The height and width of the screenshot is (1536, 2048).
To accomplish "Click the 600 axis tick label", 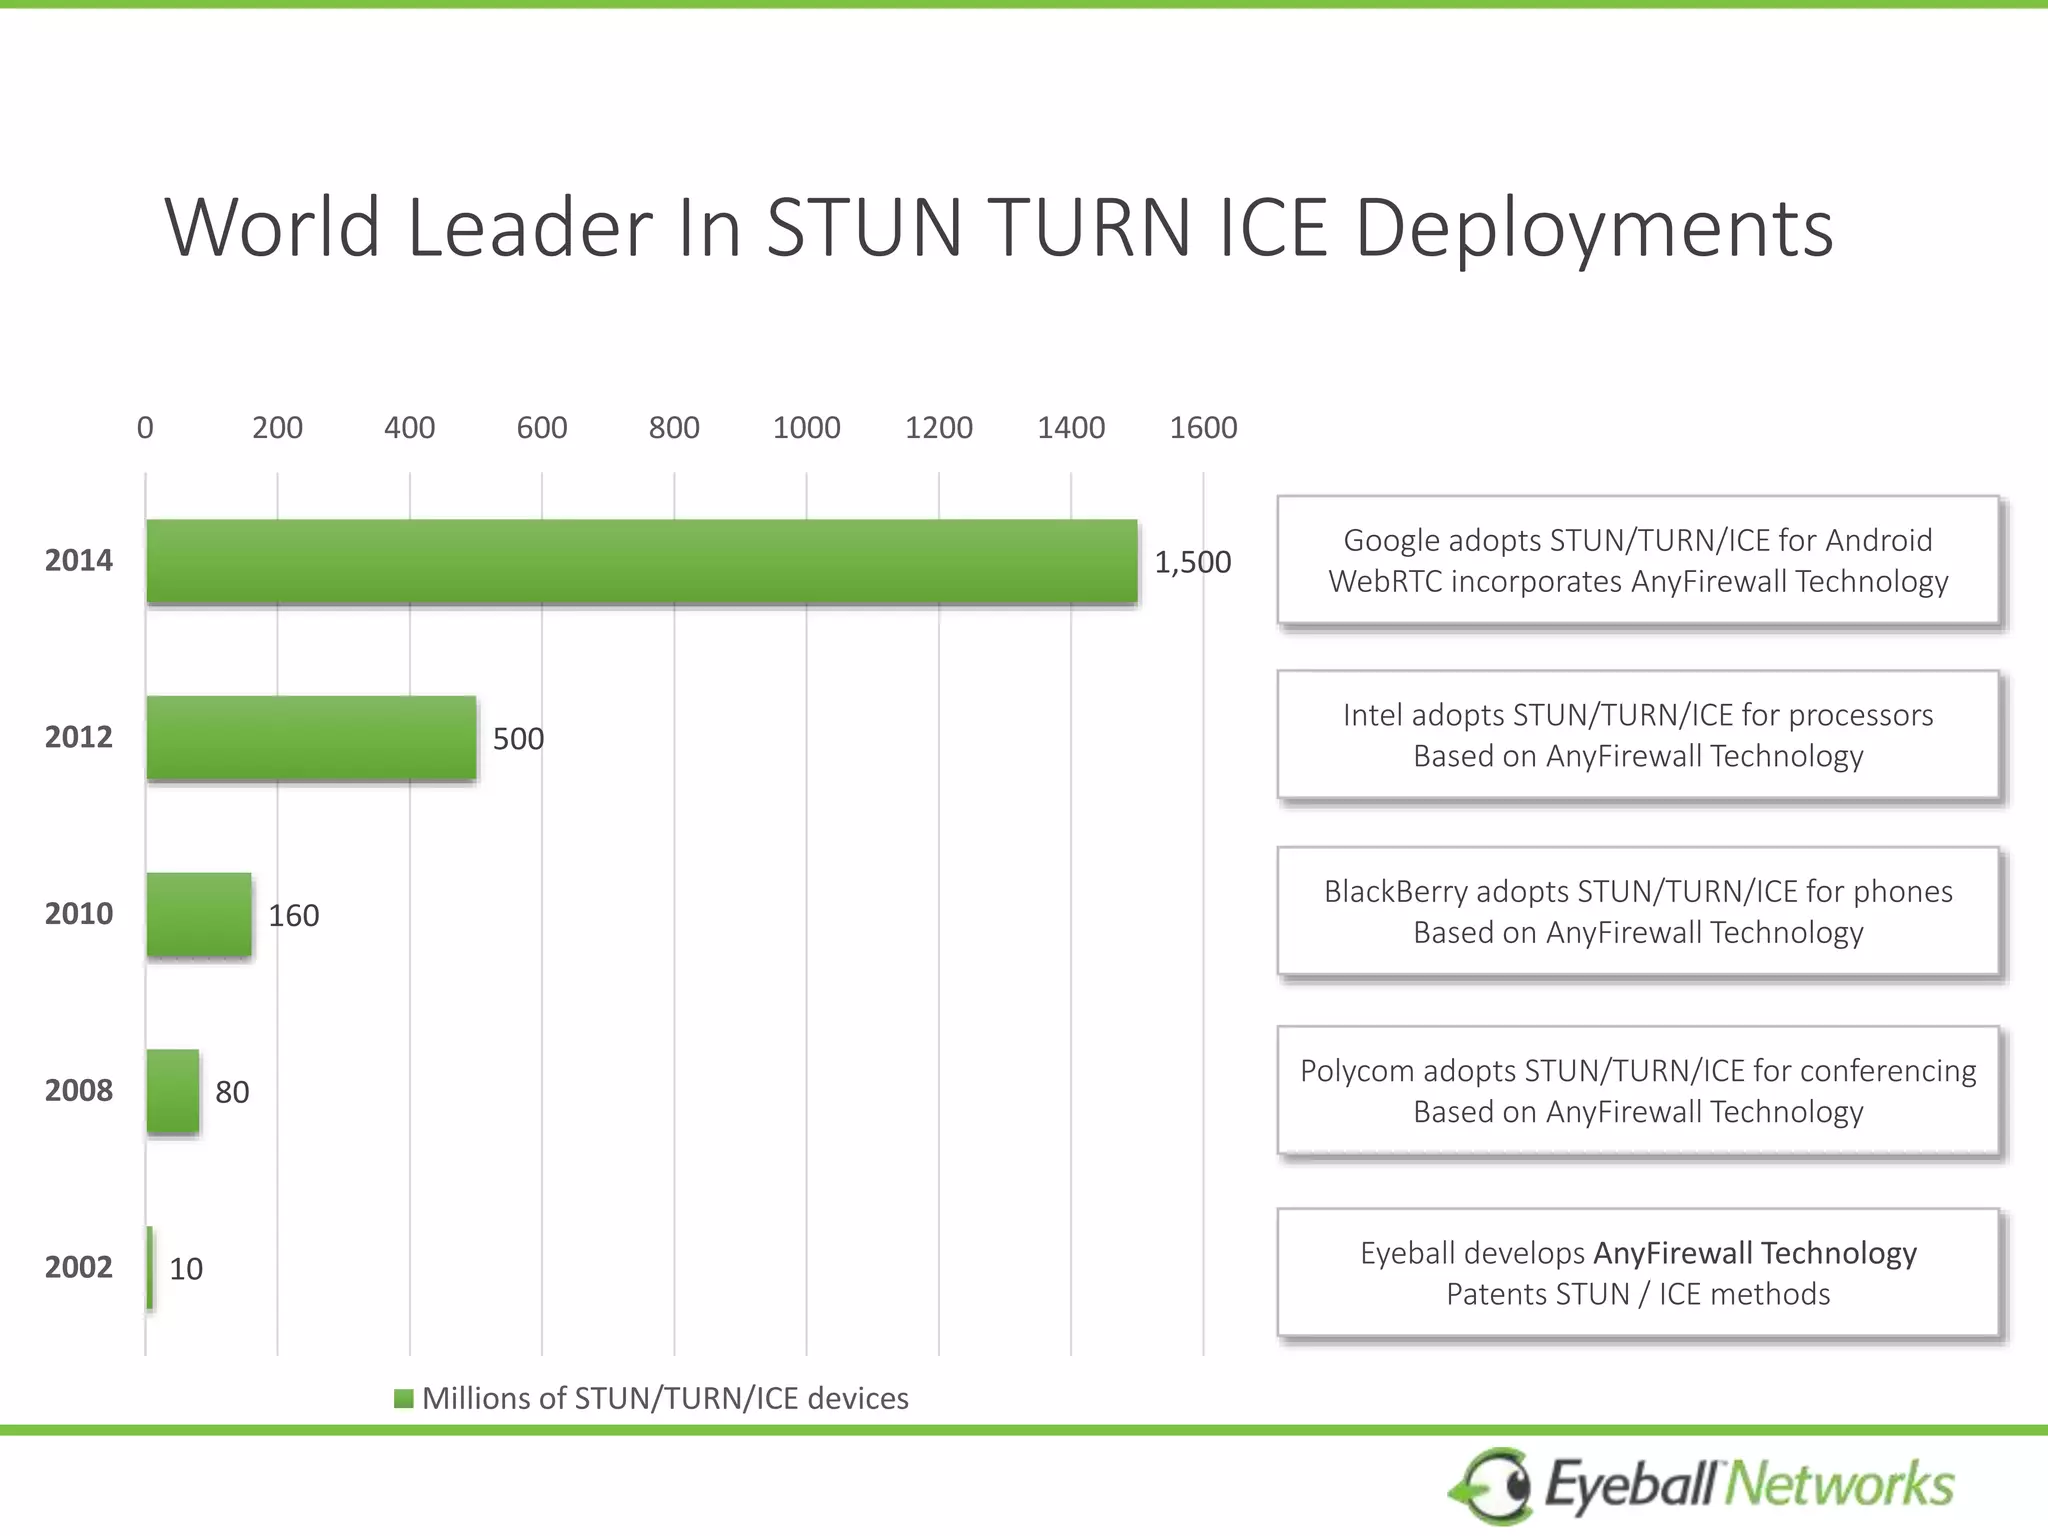I will (542, 428).
